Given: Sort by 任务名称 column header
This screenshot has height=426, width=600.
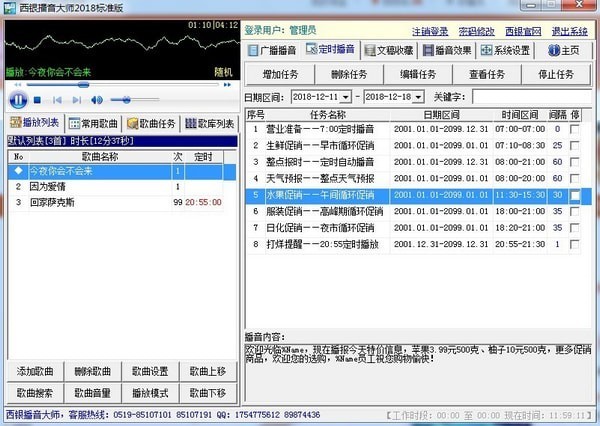Looking at the screenshot, I should pos(328,115).
